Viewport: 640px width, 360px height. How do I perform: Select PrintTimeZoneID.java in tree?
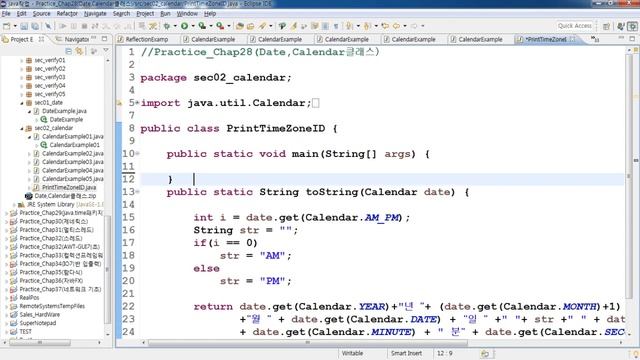[69, 187]
